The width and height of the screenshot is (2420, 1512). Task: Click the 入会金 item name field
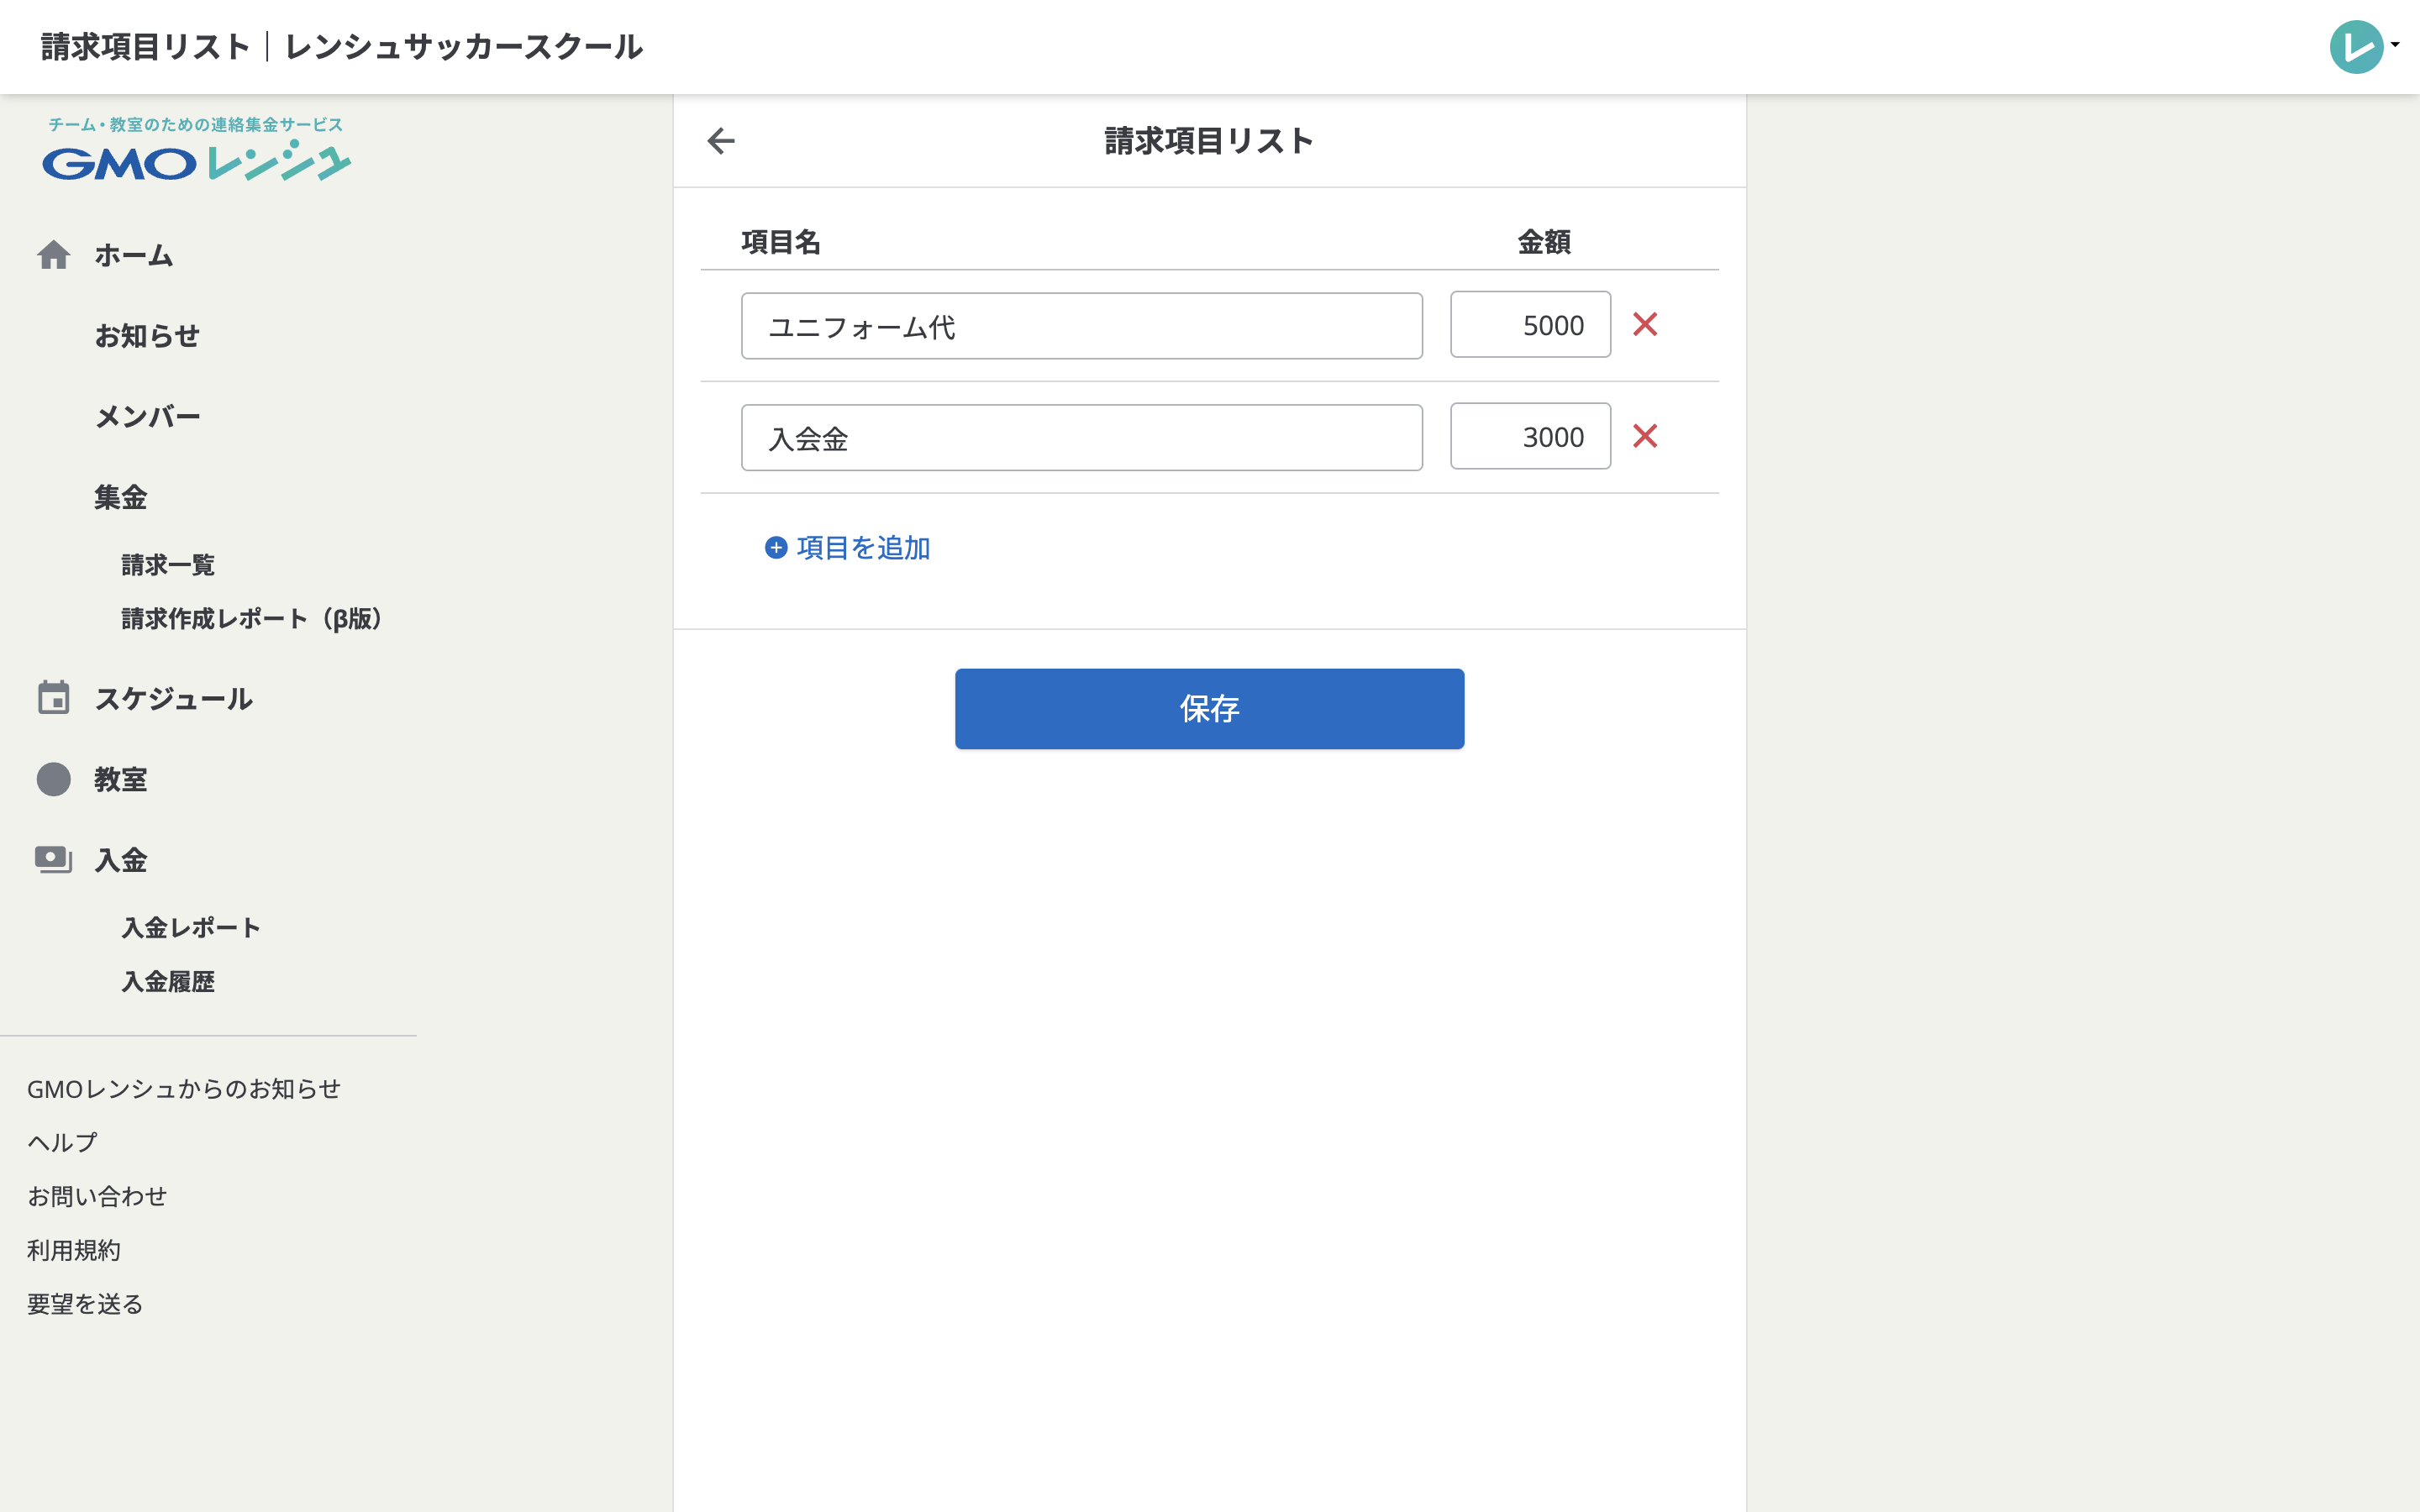[x=1082, y=437]
